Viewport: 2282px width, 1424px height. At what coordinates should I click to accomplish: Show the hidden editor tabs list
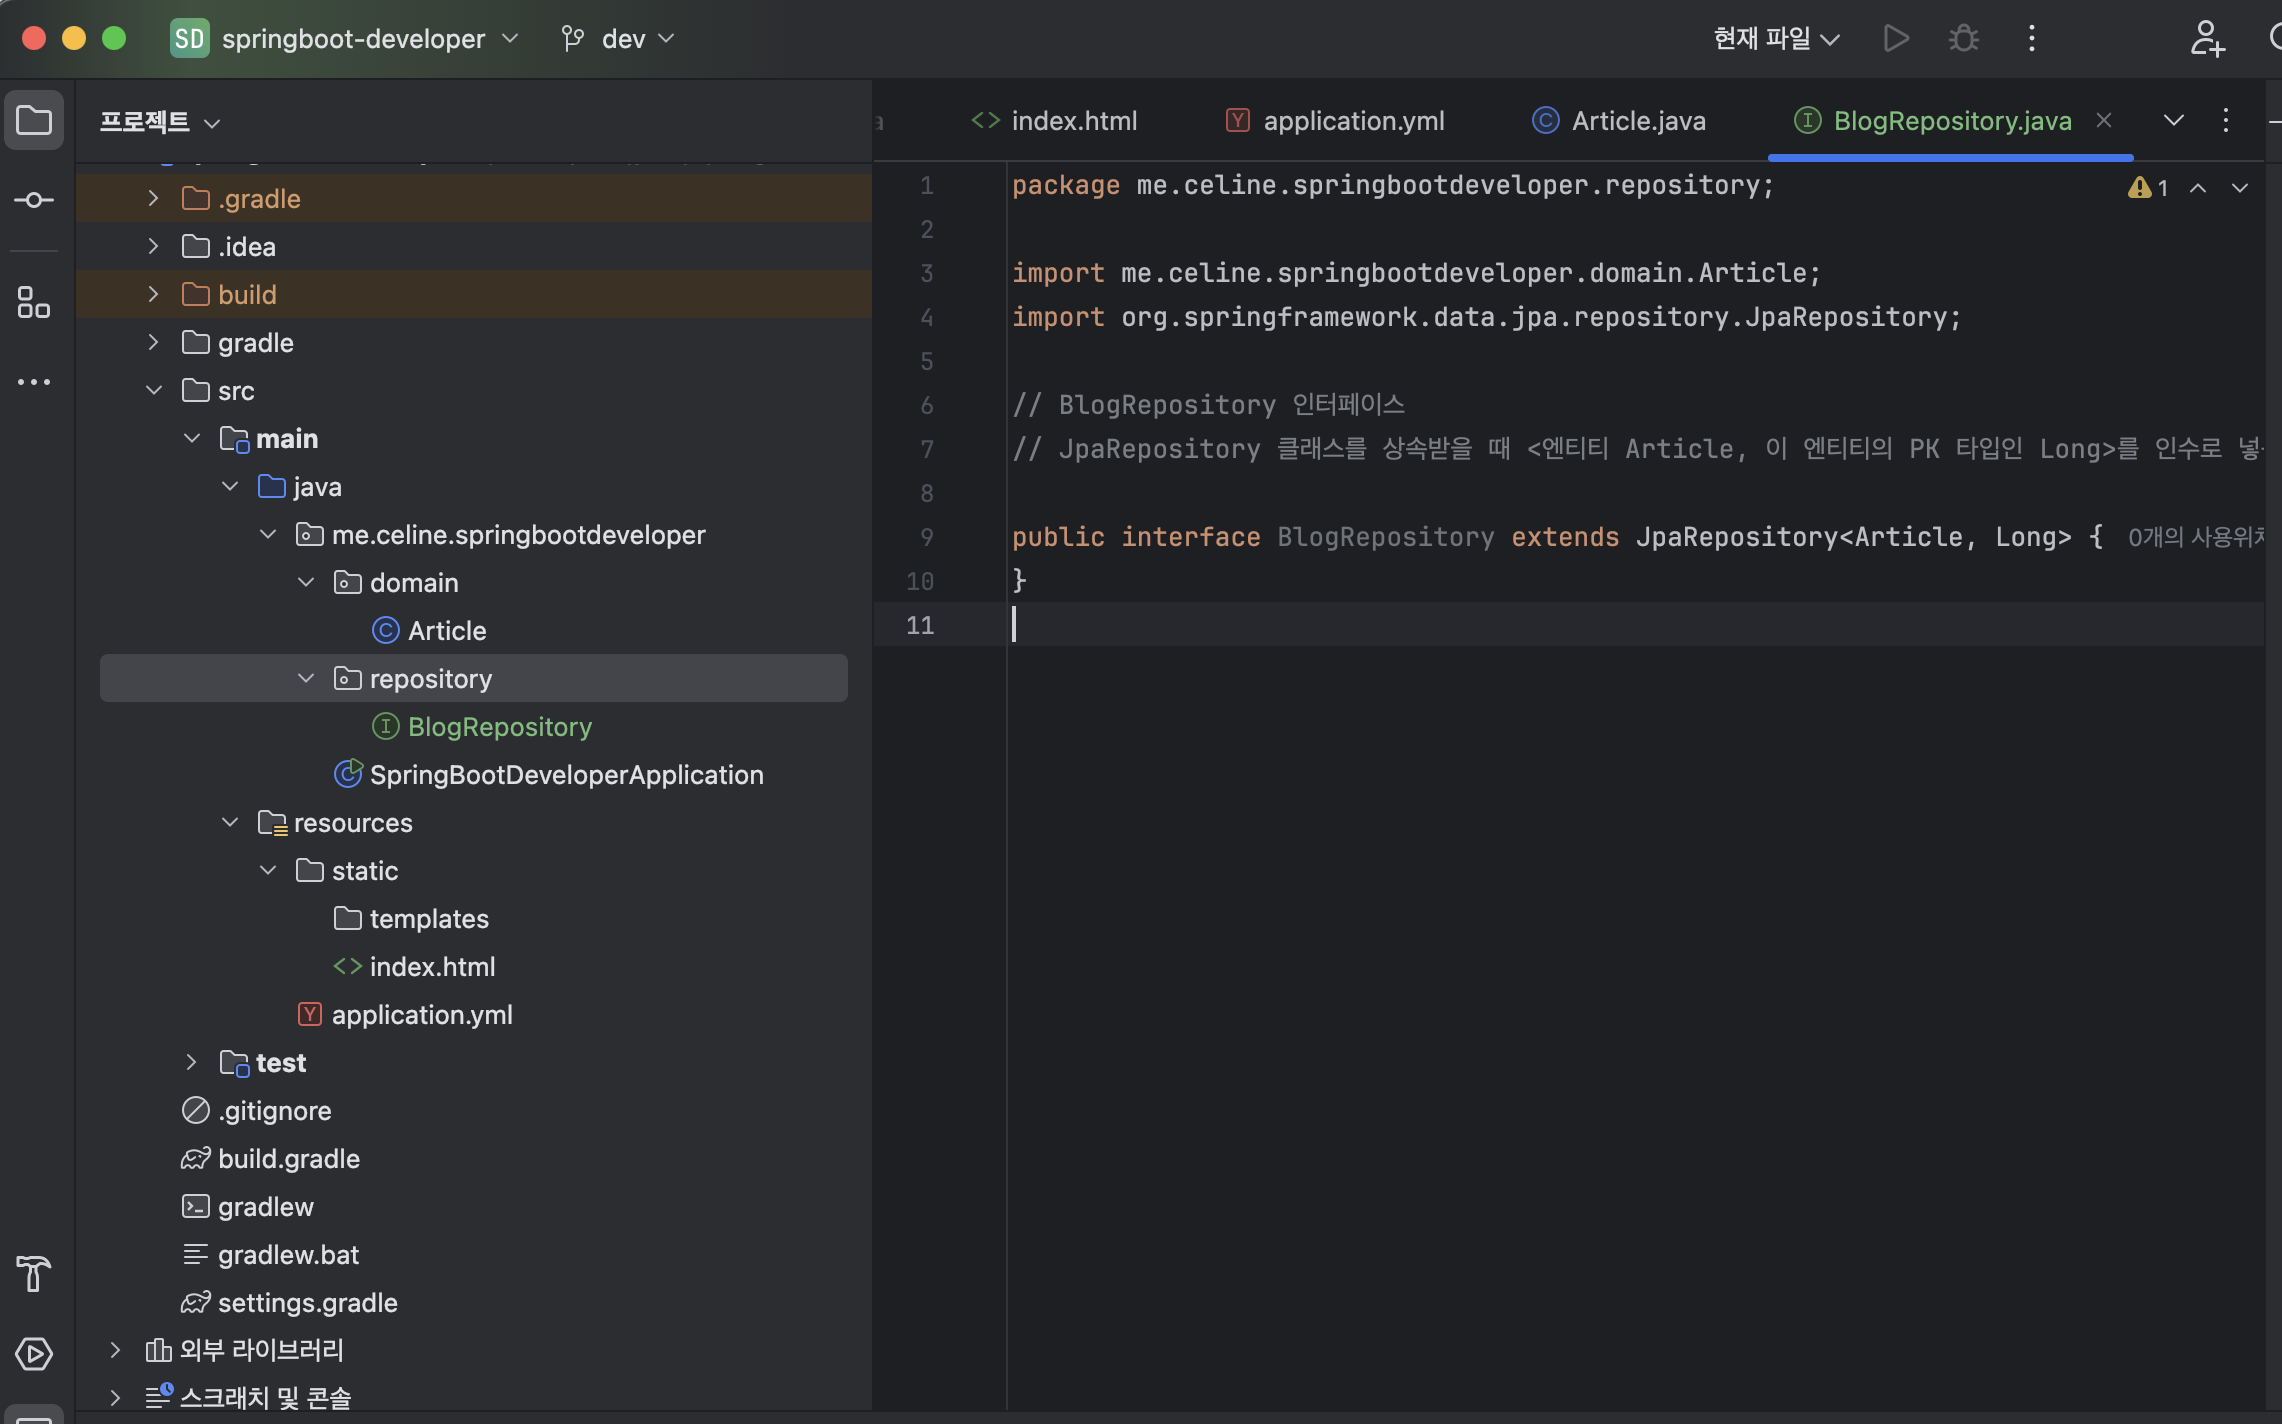(2174, 121)
